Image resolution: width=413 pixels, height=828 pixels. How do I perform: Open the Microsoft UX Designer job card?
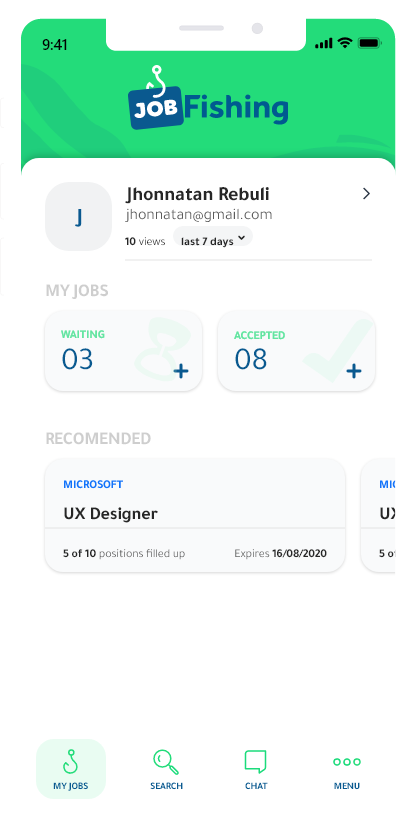(x=195, y=515)
